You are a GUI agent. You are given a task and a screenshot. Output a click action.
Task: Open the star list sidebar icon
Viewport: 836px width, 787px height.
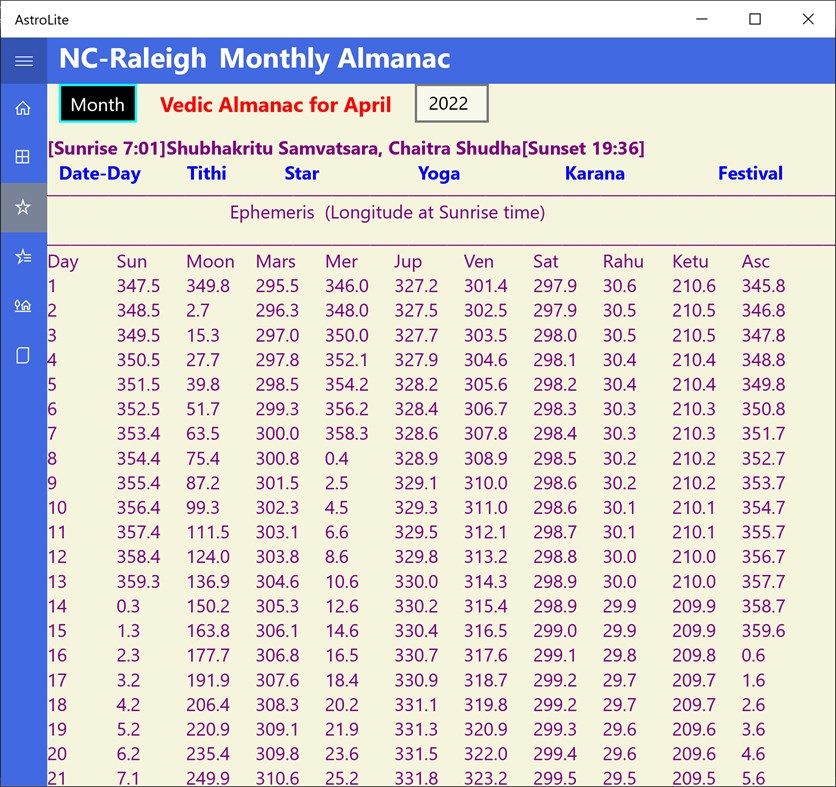pyautogui.click(x=23, y=256)
